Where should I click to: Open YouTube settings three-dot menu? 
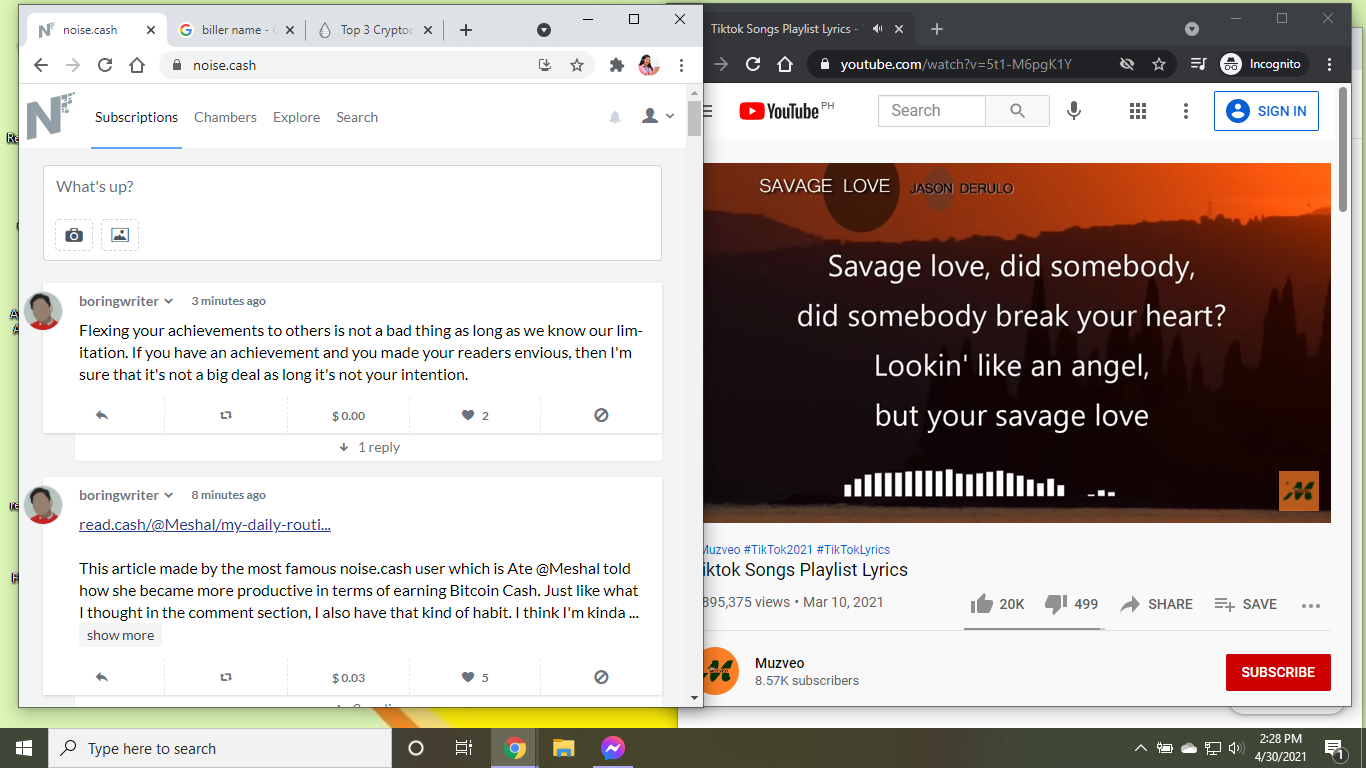tap(1186, 111)
